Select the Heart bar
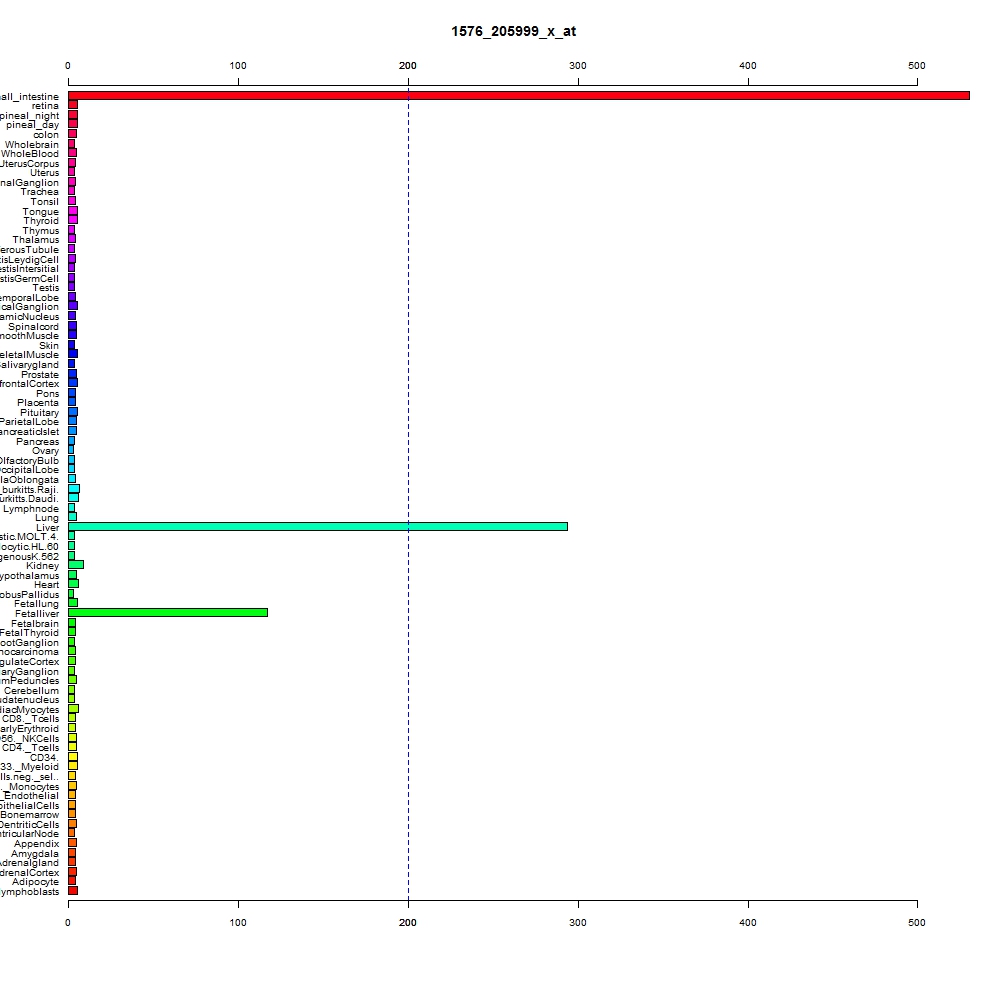Screen dimensions: 1000x1000 point(73,584)
